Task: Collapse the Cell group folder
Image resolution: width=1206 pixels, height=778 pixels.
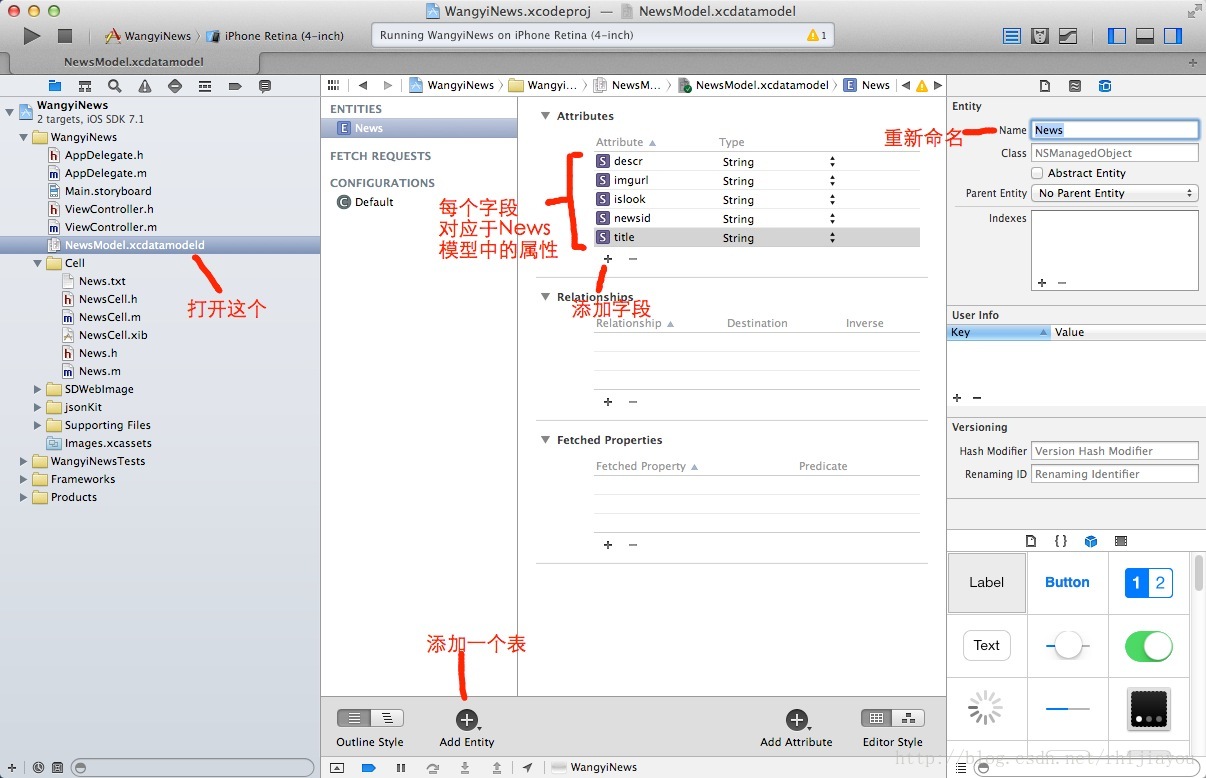Action: click(x=38, y=263)
